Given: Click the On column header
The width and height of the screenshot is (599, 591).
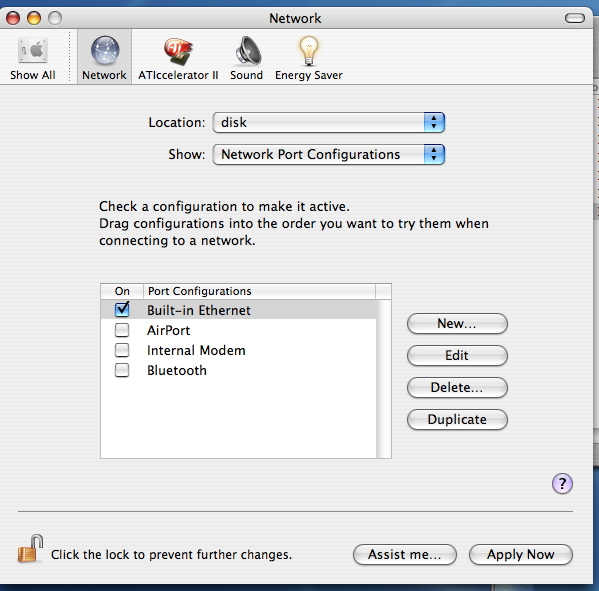Looking at the screenshot, I should (x=122, y=291).
